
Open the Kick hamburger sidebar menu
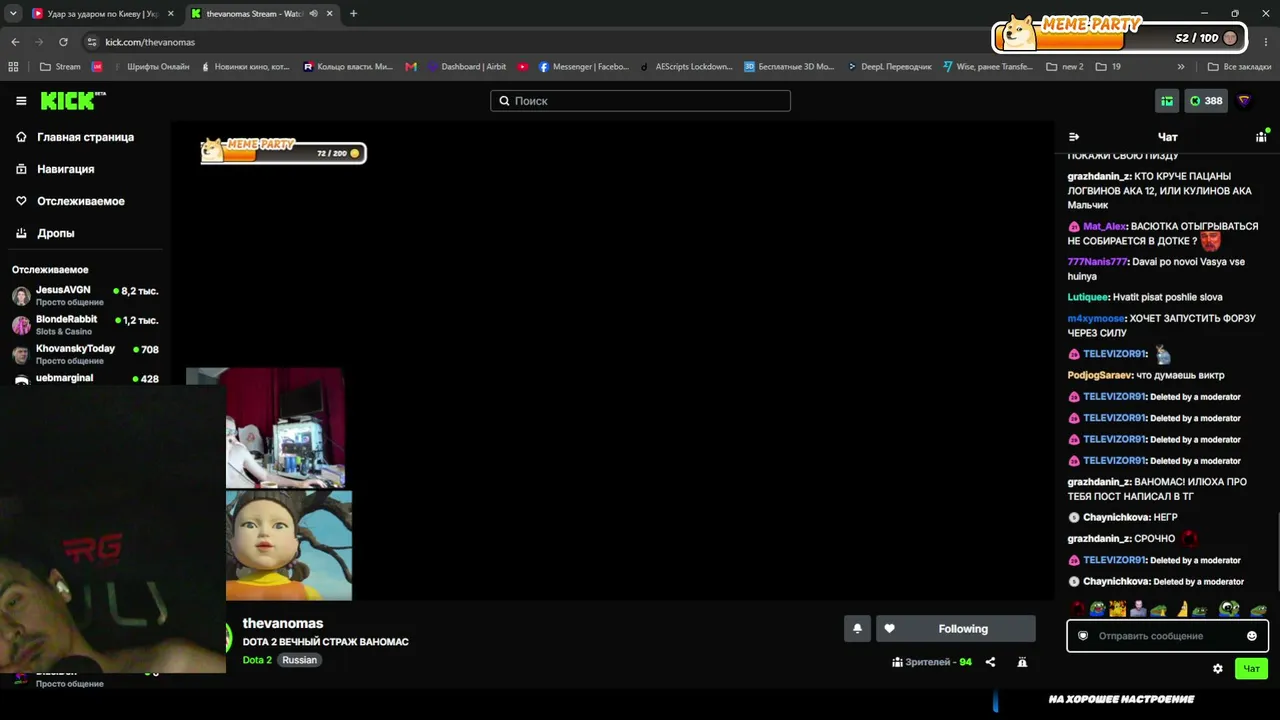tap(21, 101)
